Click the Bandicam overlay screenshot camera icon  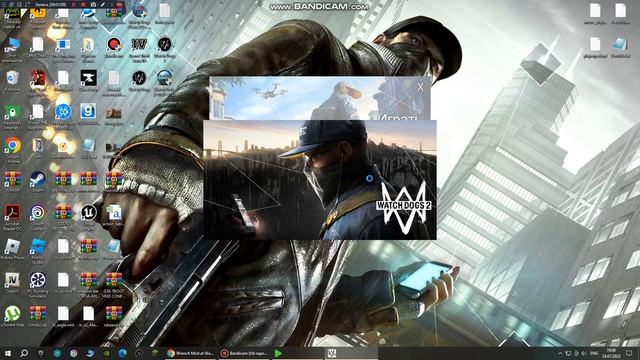[x=93, y=4]
